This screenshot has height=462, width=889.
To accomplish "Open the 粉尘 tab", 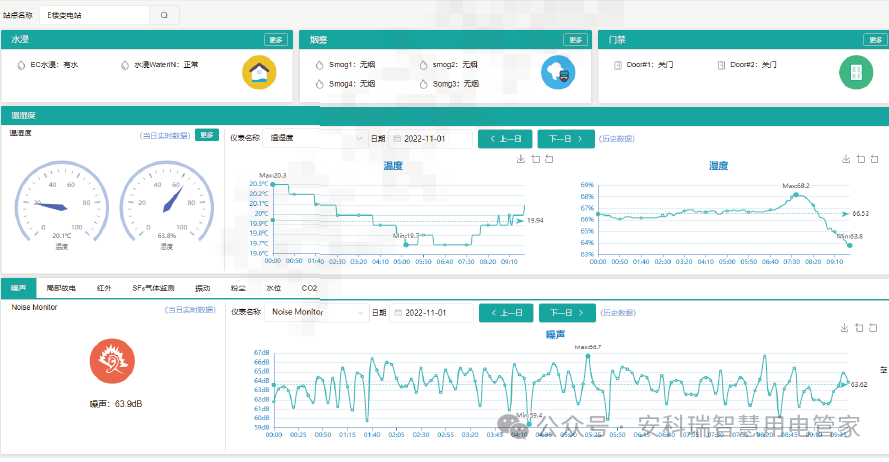I will [238, 288].
